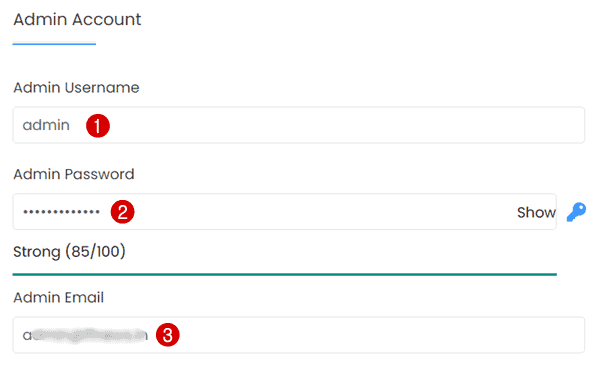Focus the Admin Password input field
The width and height of the screenshot is (600, 369).
(x=285, y=212)
